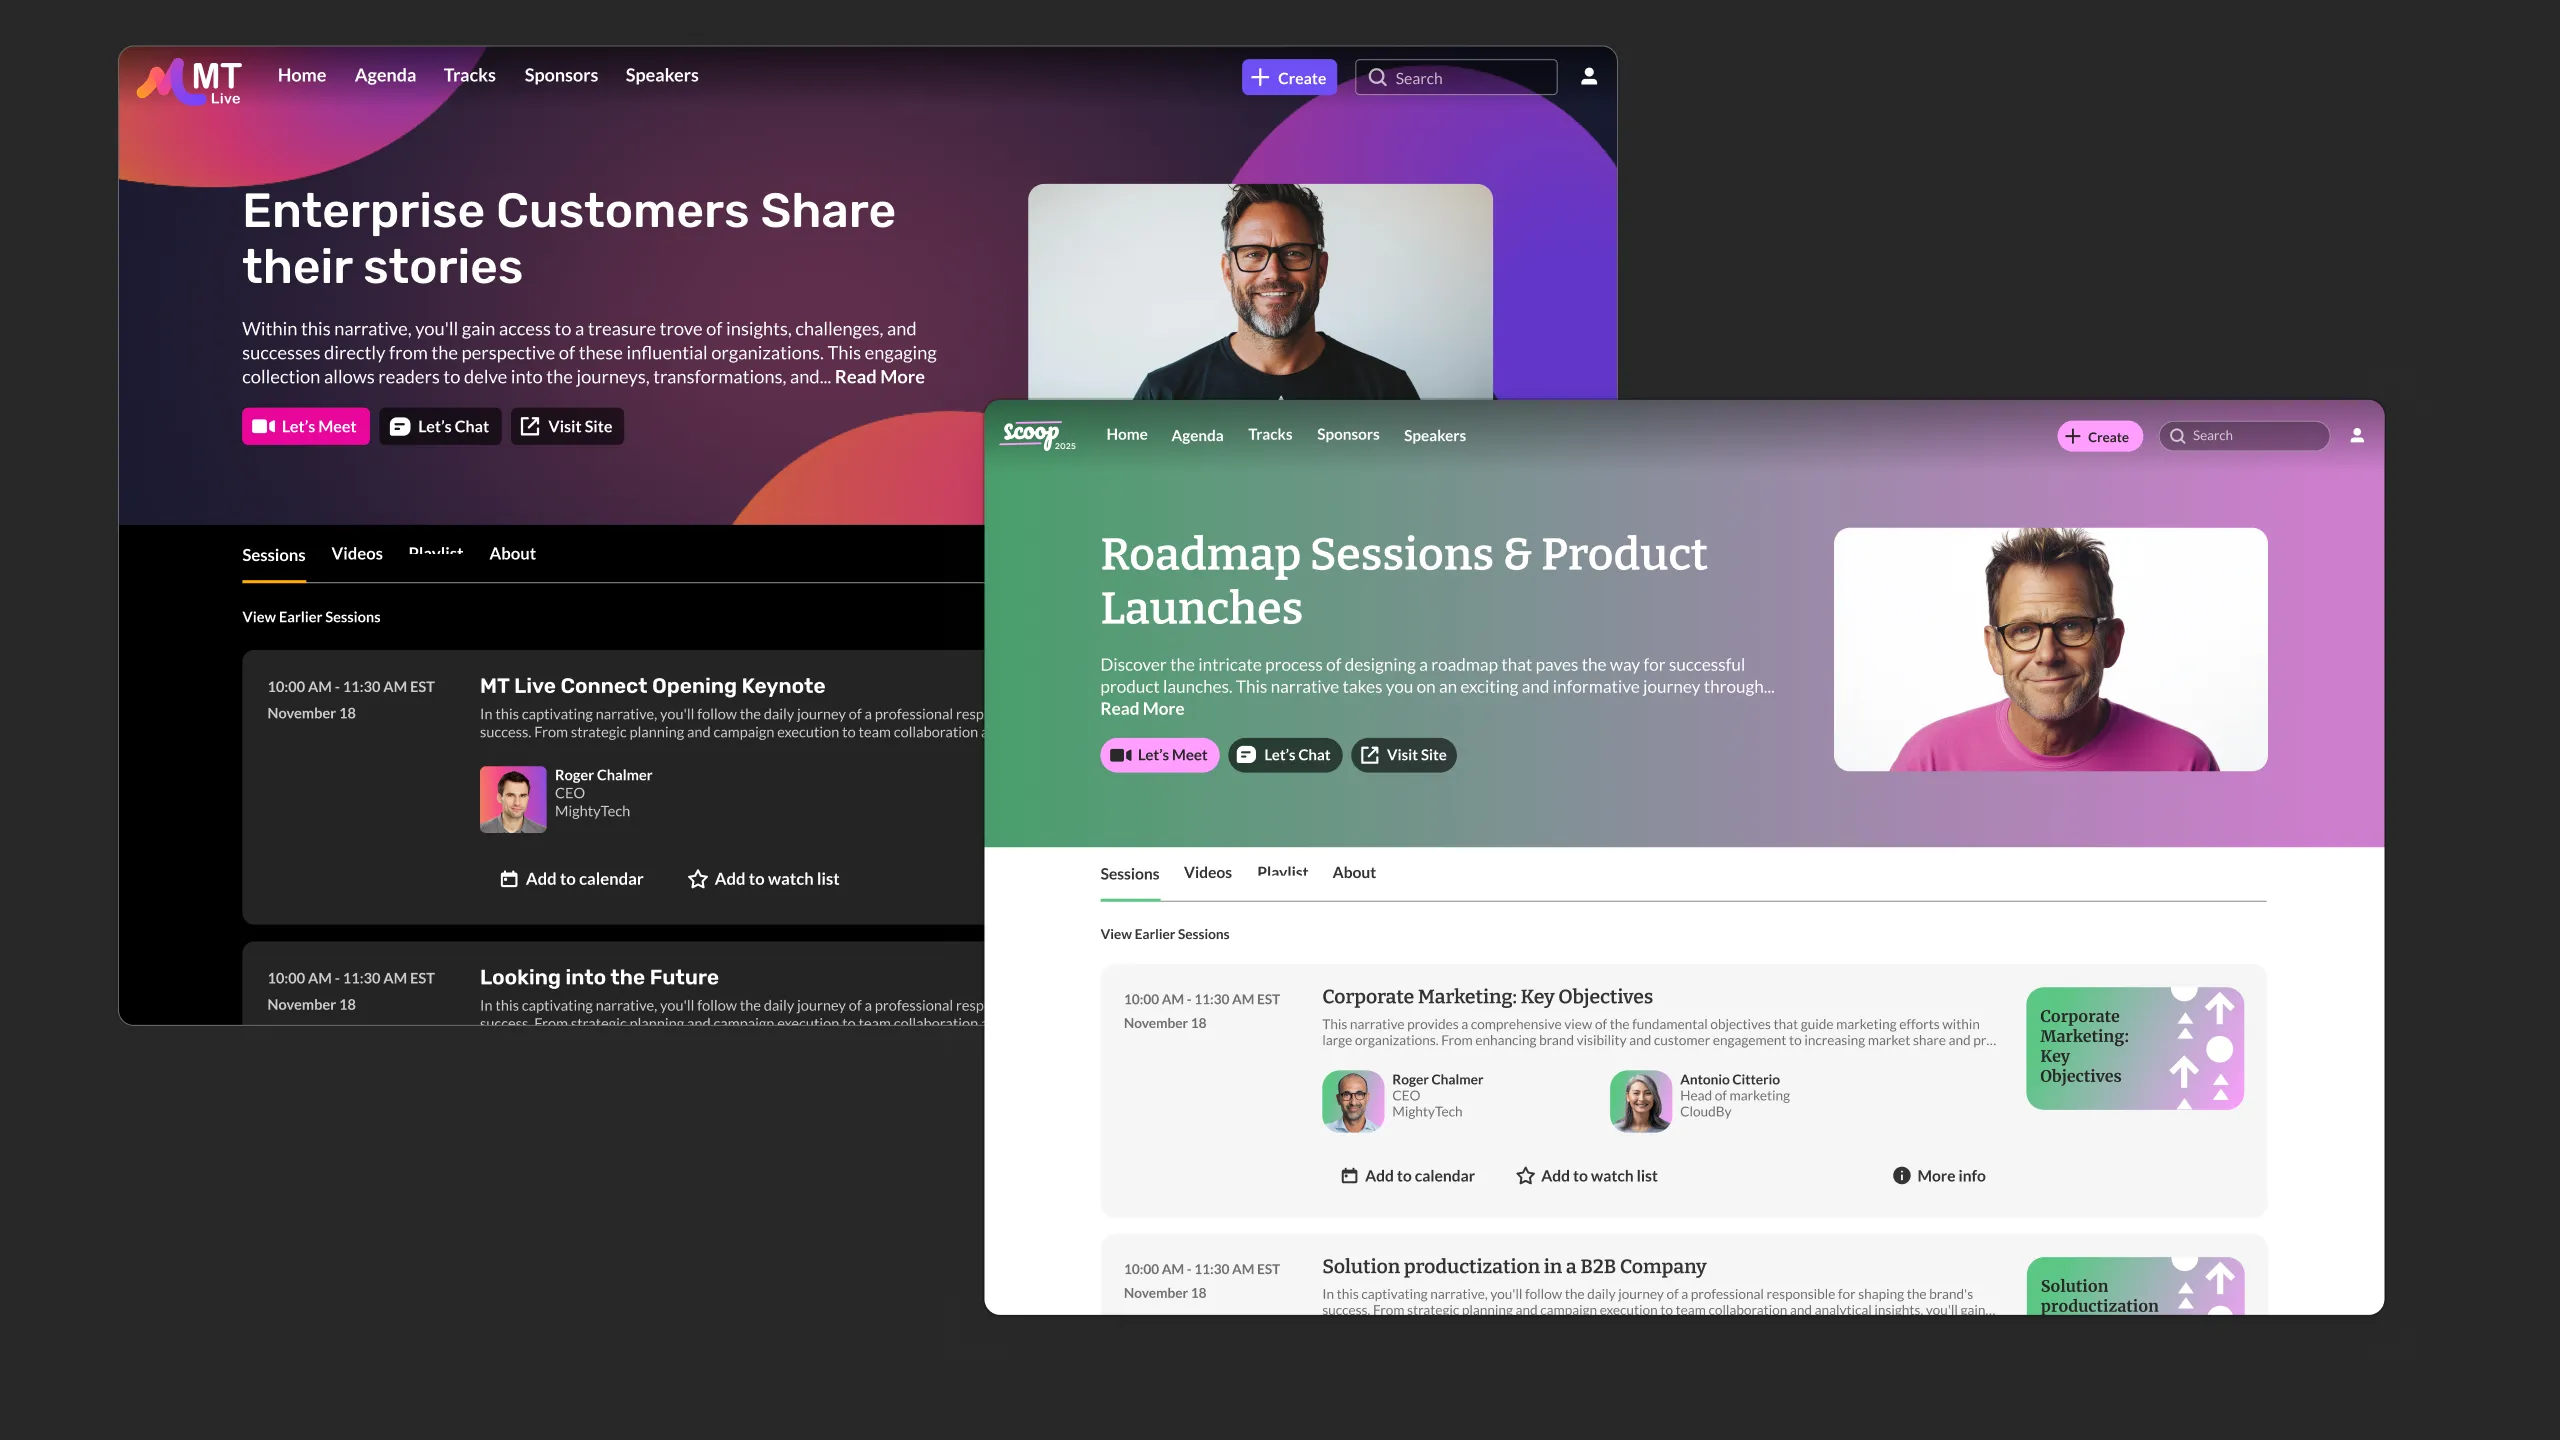The width and height of the screenshot is (2560, 1440).
Task: Click the MT Live logo
Action: [190, 81]
